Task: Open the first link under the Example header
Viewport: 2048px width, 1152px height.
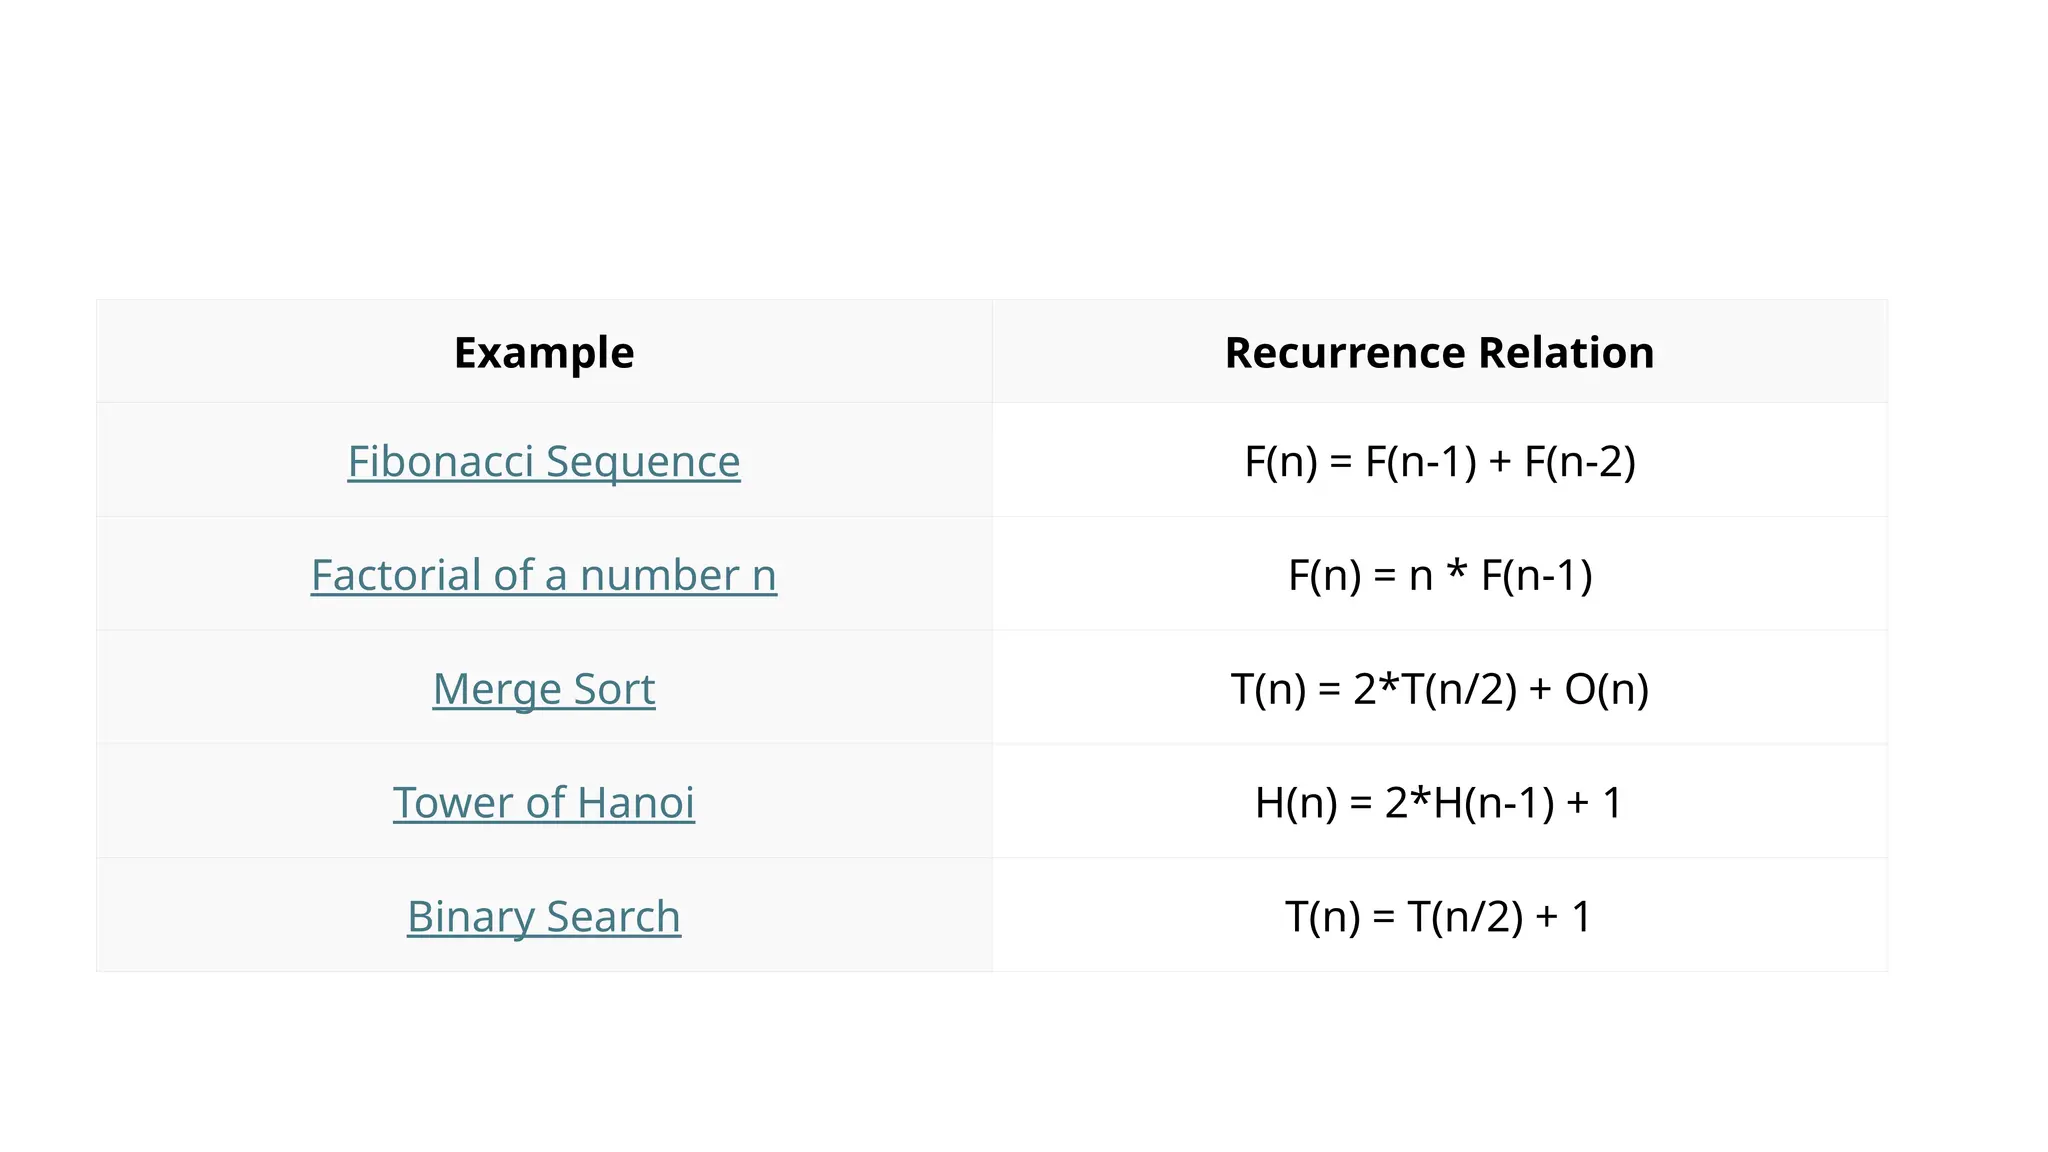Action: pyautogui.click(x=543, y=461)
